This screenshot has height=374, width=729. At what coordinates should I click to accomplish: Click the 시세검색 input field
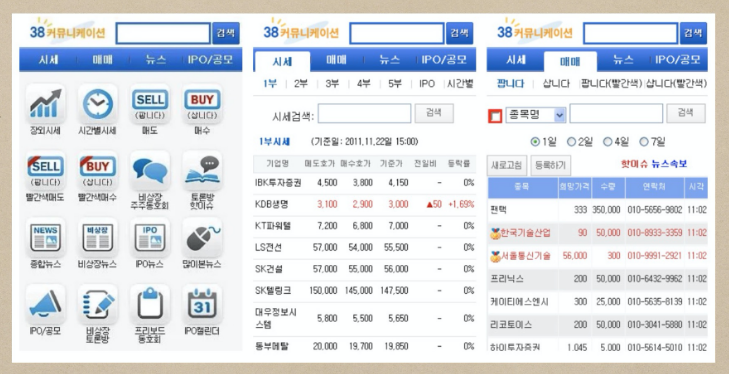pyautogui.click(x=364, y=114)
